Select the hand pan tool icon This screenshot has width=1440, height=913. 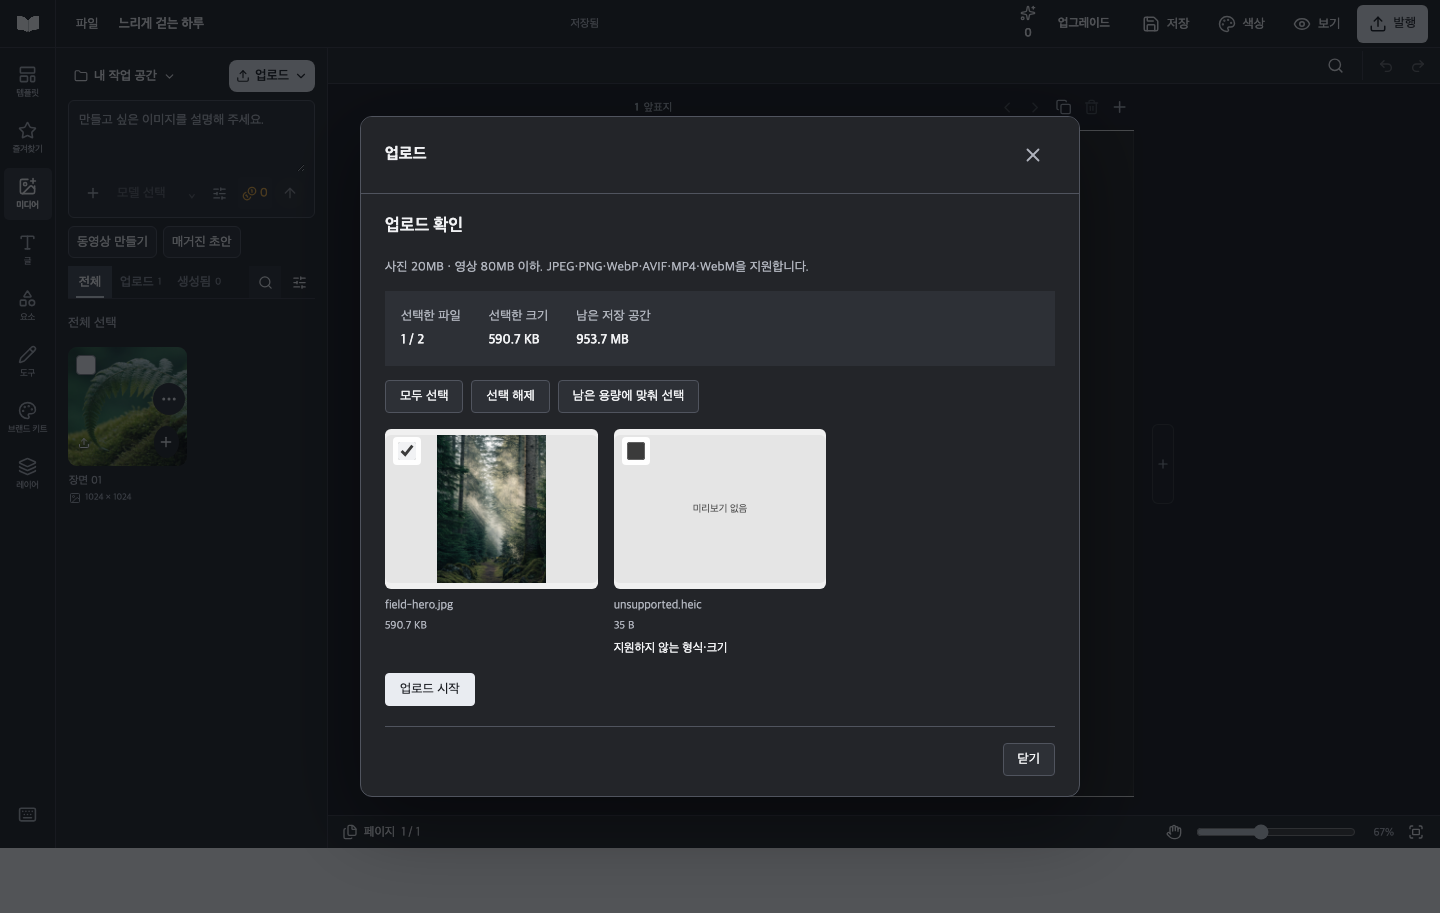1174,832
